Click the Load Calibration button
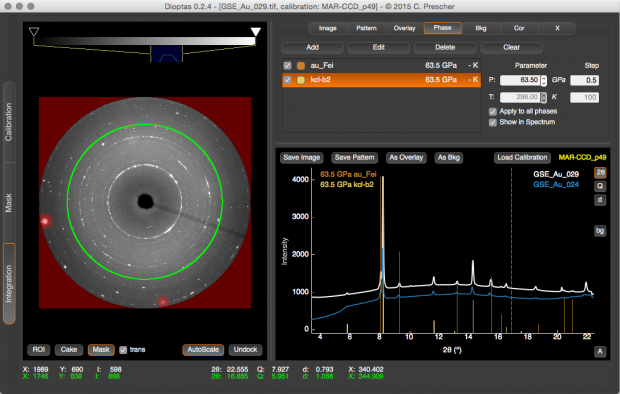 (522, 157)
